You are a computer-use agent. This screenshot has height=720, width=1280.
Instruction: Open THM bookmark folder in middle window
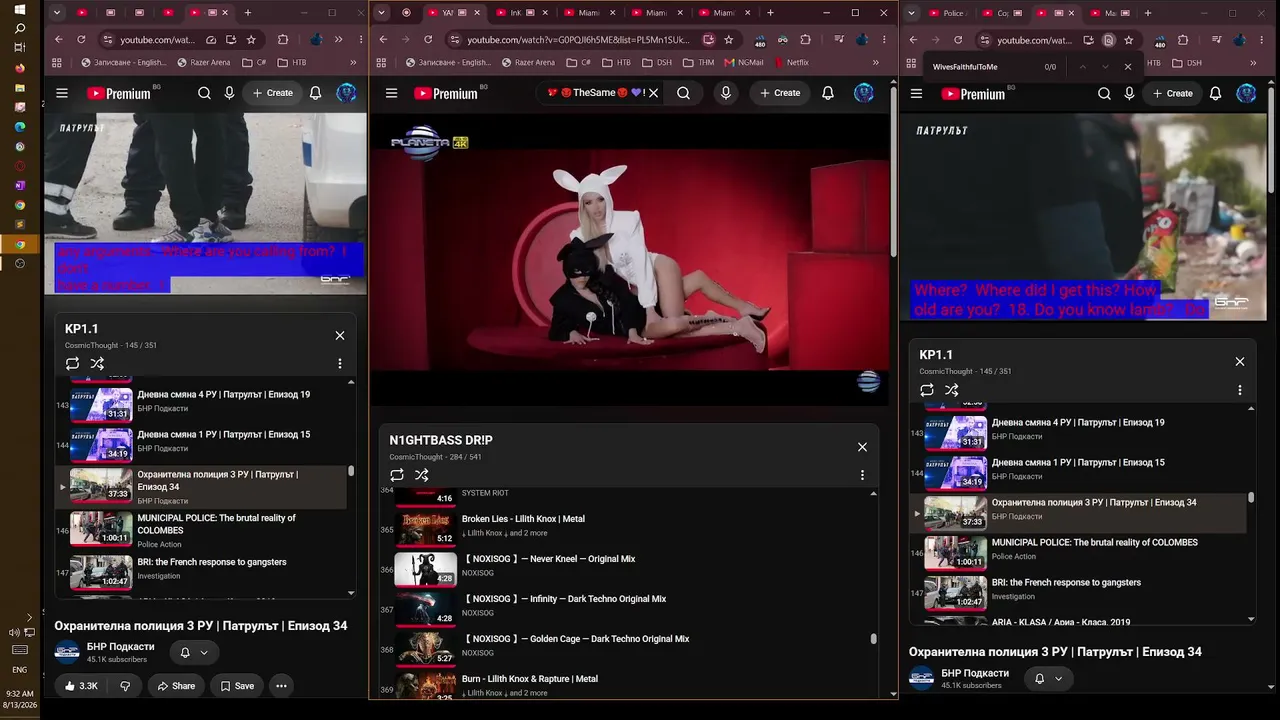coord(699,62)
